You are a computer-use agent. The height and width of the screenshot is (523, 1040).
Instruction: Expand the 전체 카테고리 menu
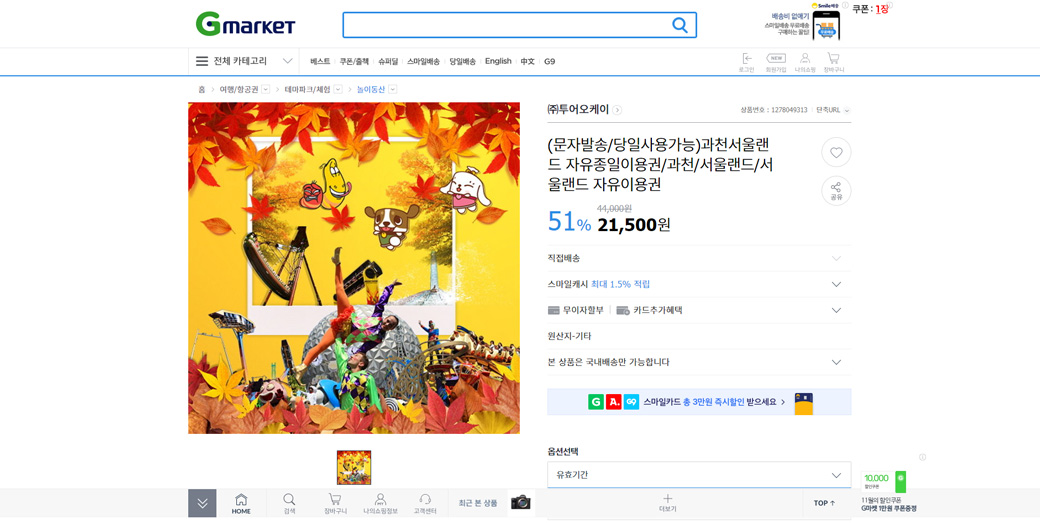(244, 61)
